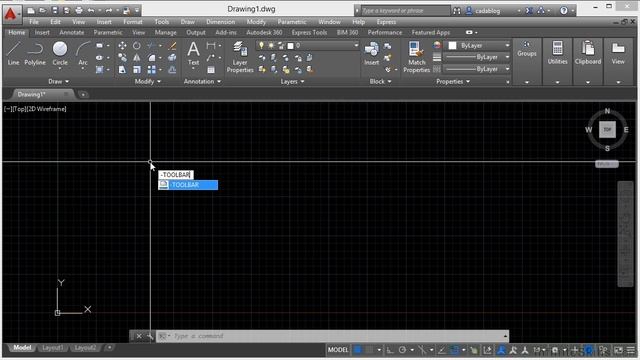Open the Express menu

click(386, 22)
